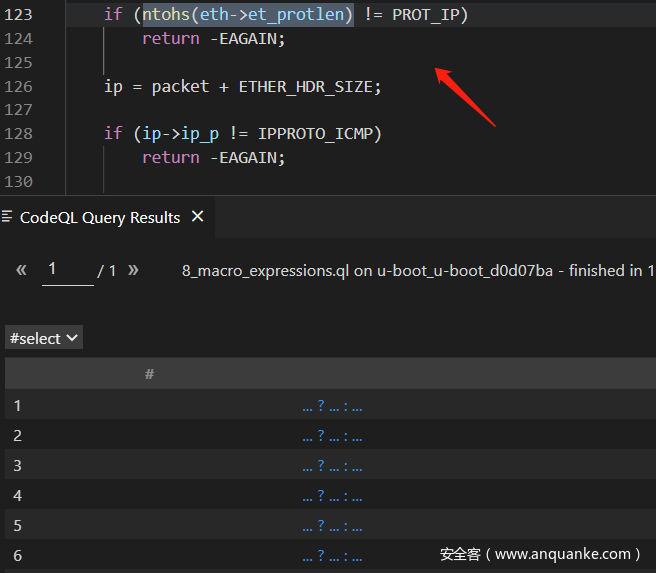Image resolution: width=656 pixels, height=573 pixels.
Task: Open the result link in row 3
Action: [331, 466]
